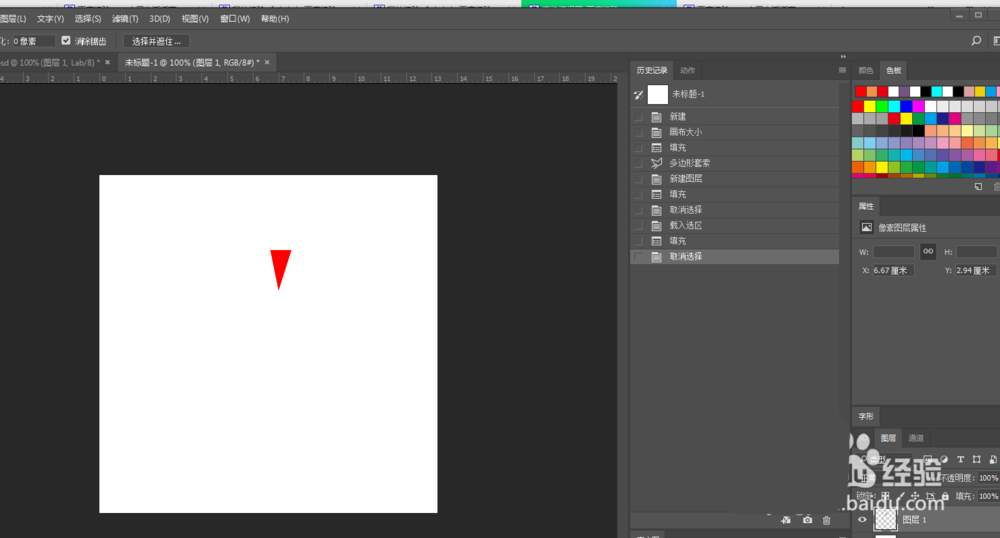This screenshot has height=538, width=1000.
Task: Toggle history brush source box beside 新建
Action: tap(639, 117)
